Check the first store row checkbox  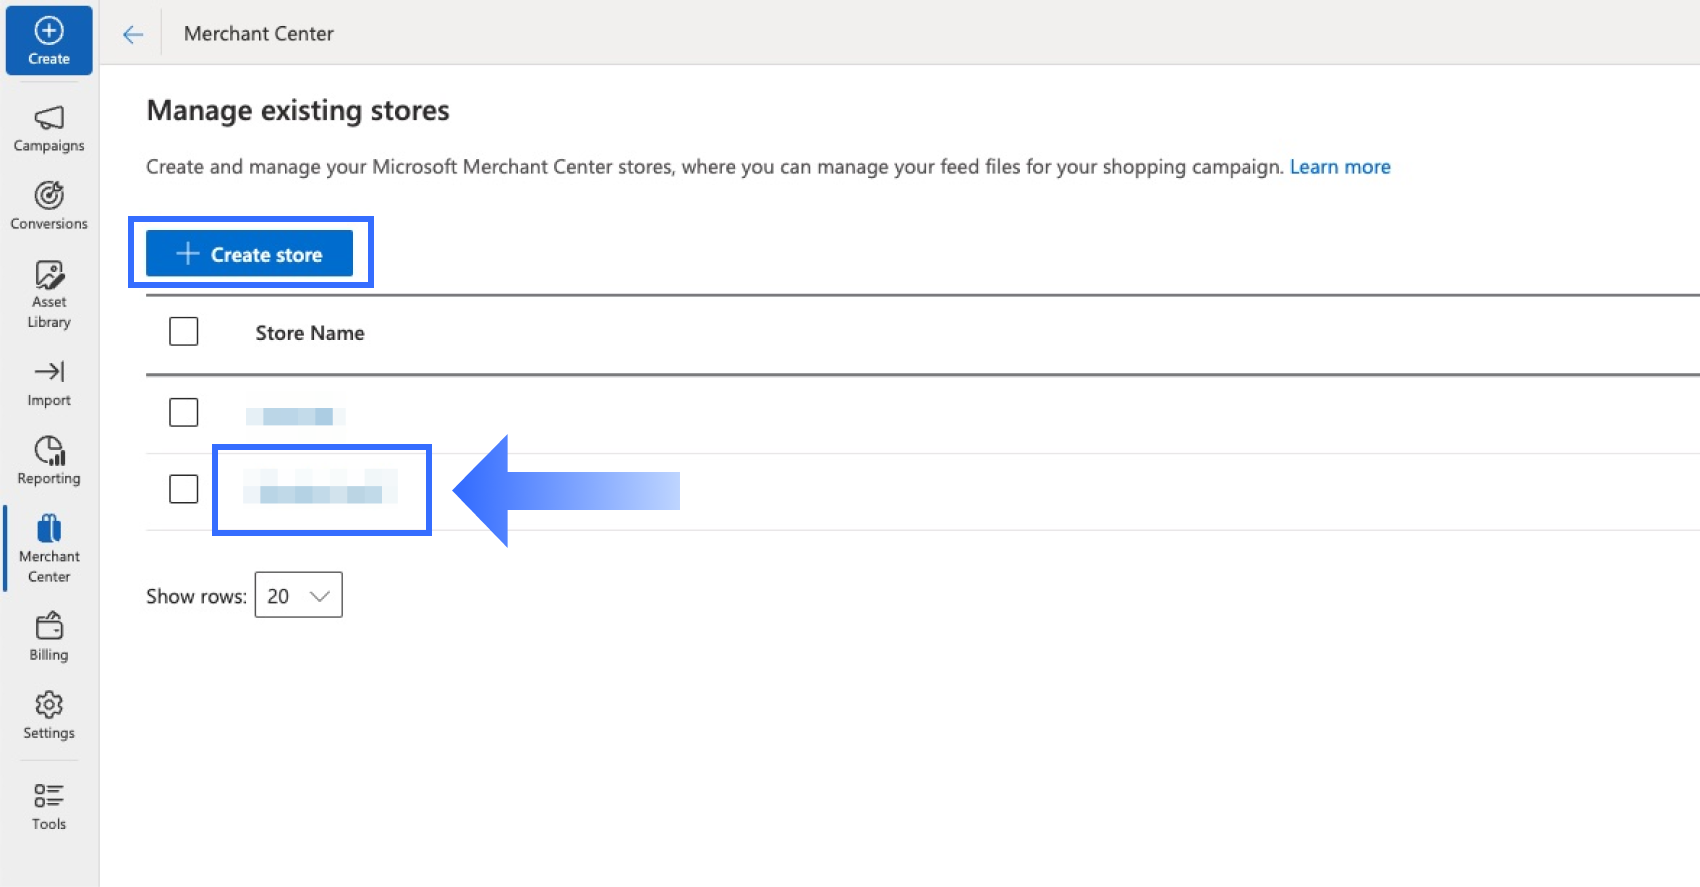pos(184,412)
